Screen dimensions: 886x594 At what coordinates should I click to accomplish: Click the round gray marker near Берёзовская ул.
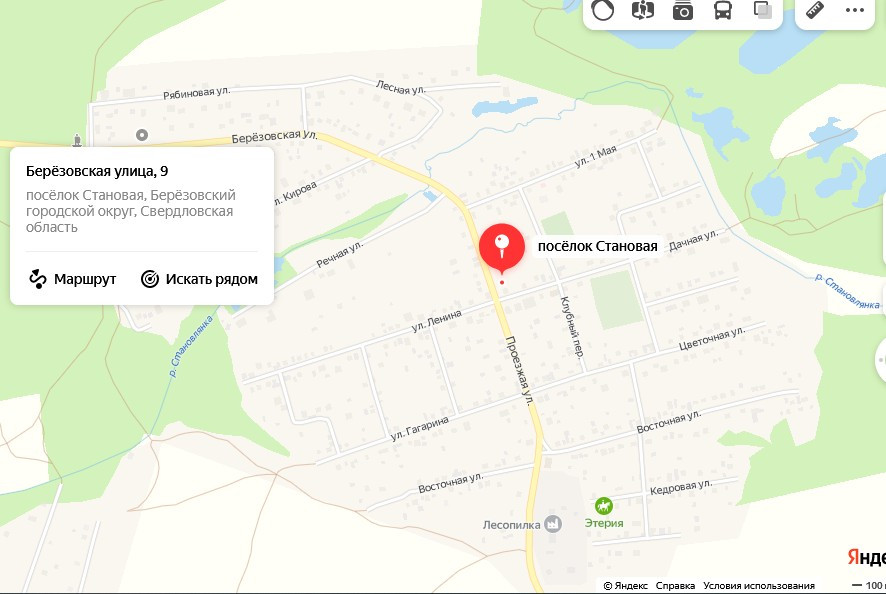coord(142,135)
